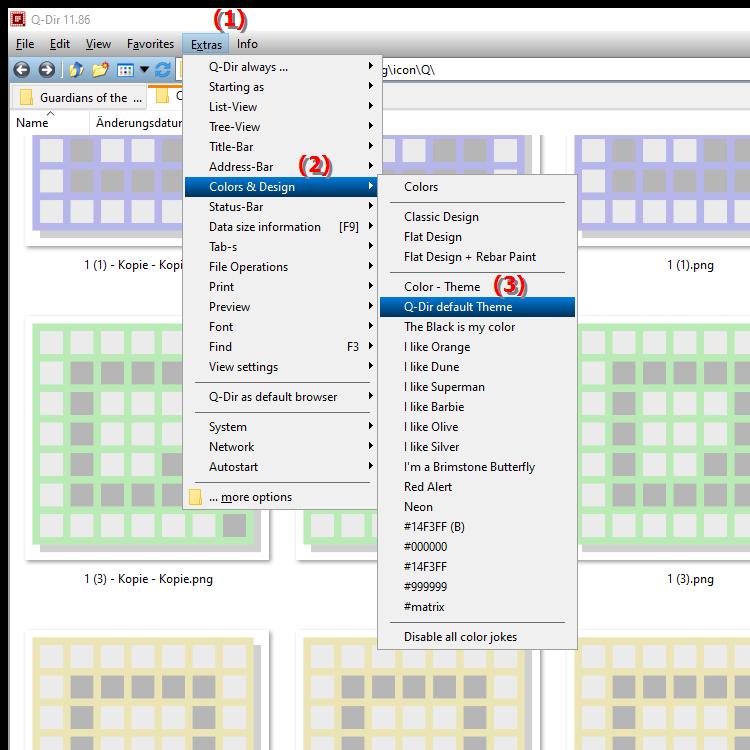Screen dimensions: 750x750
Task: Click the Back navigation arrow icon
Action: pos(21,70)
